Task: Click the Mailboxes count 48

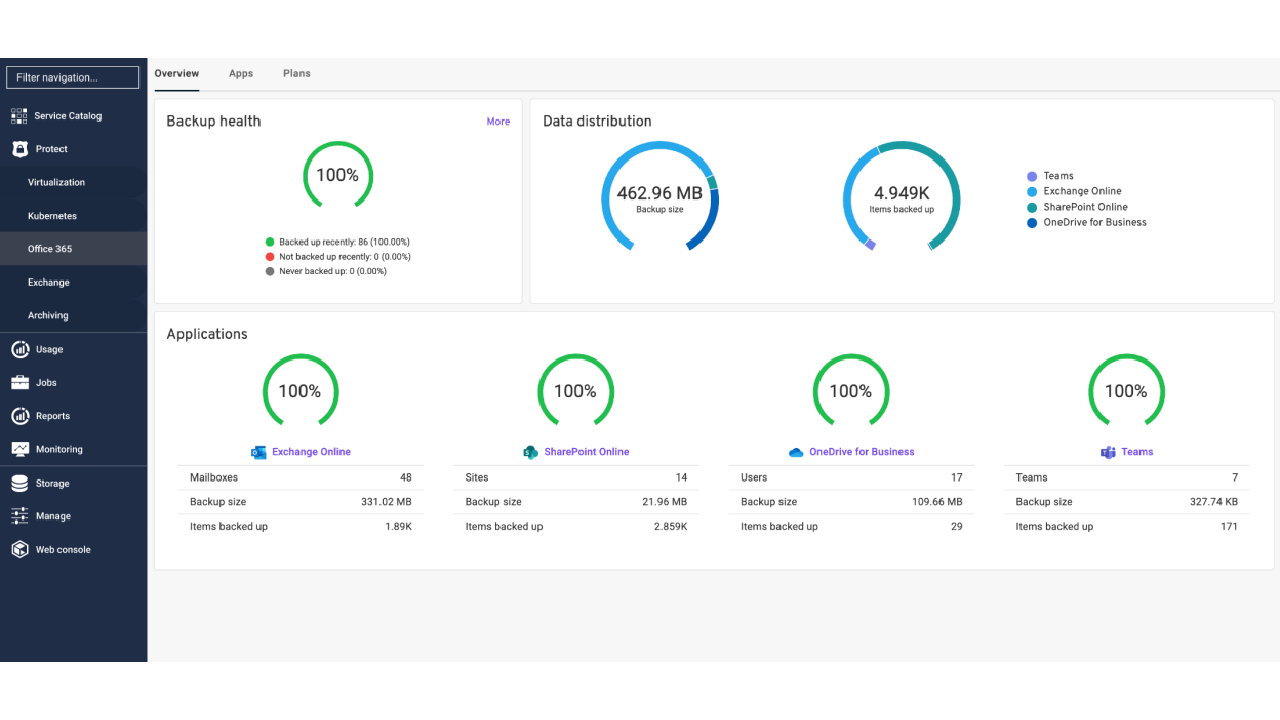Action: (406, 478)
